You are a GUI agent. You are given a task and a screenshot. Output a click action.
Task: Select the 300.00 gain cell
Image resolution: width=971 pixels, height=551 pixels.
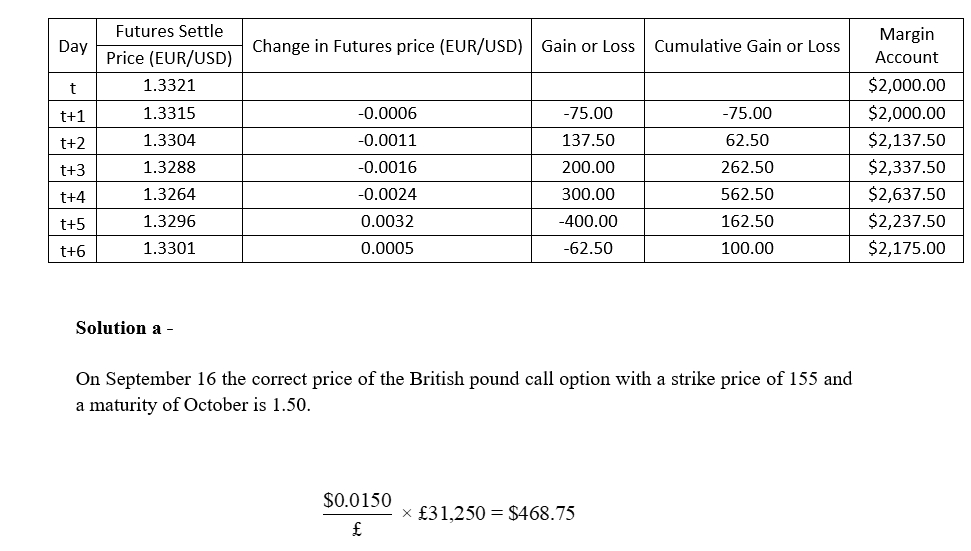[588, 194]
